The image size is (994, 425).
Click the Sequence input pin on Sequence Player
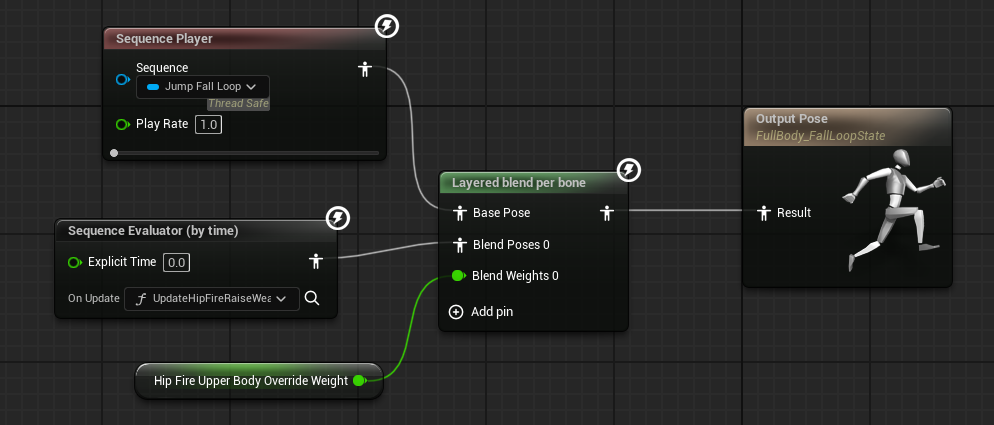(x=123, y=79)
